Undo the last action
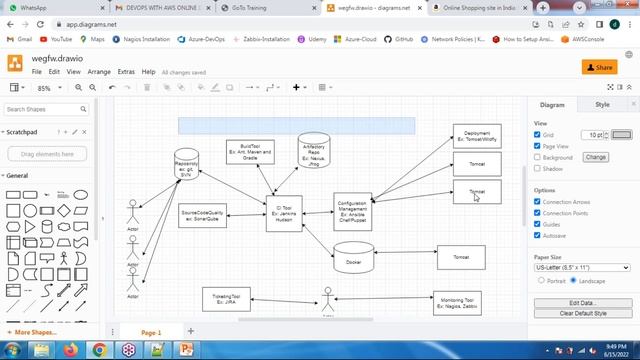This screenshot has height=360, width=640. (x=112, y=87)
